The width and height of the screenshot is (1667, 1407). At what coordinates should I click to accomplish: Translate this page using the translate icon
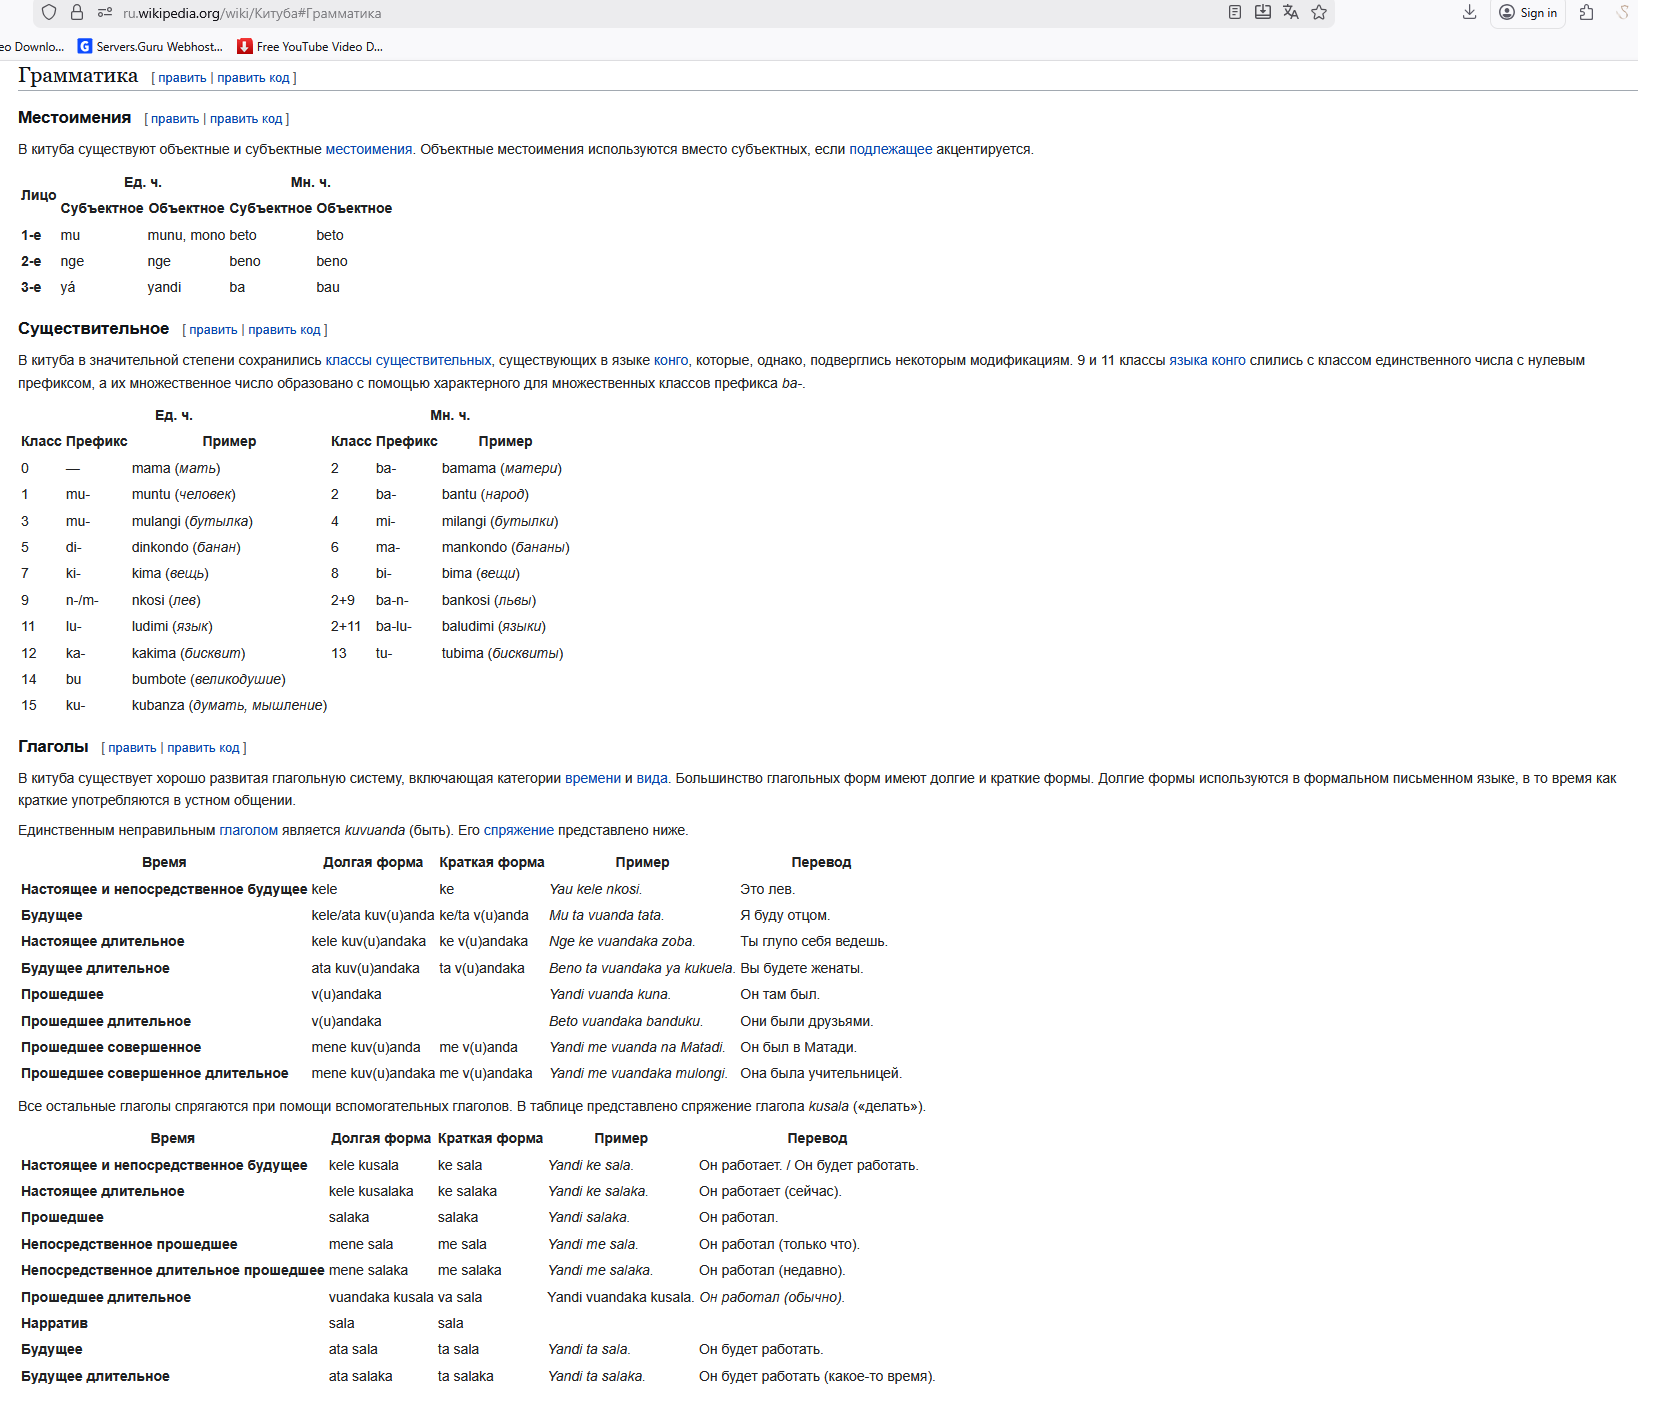point(1291,12)
